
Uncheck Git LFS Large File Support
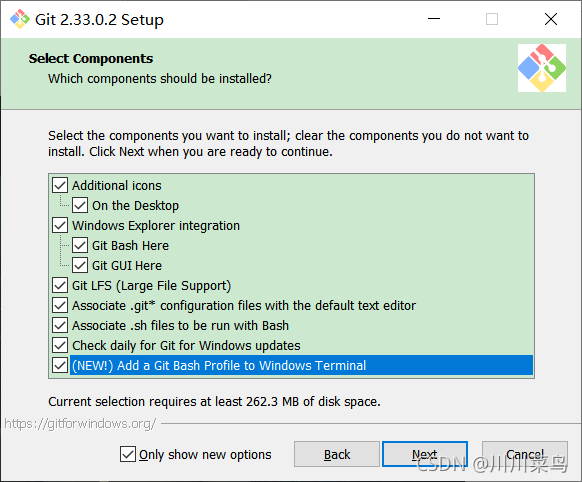point(60,285)
